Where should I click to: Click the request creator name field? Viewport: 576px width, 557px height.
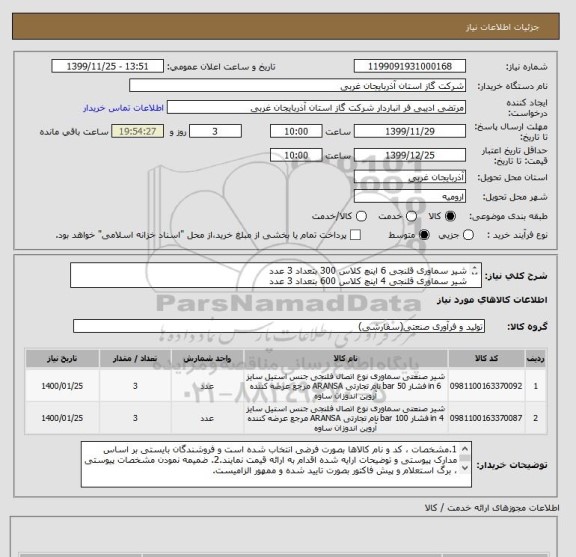(x=316, y=108)
